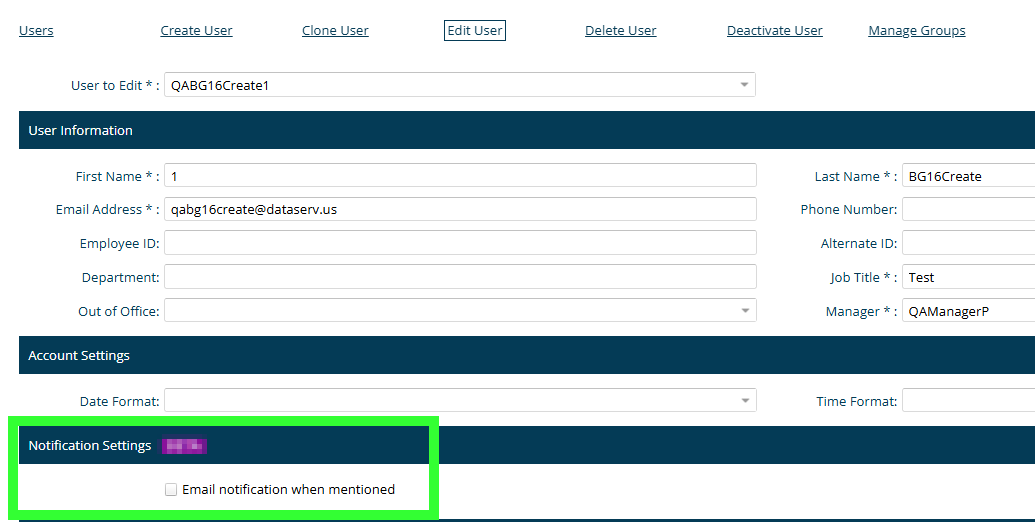Viewport: 1035px width, 522px height.
Task: Select the Alternate ID input box
Action: [967, 243]
